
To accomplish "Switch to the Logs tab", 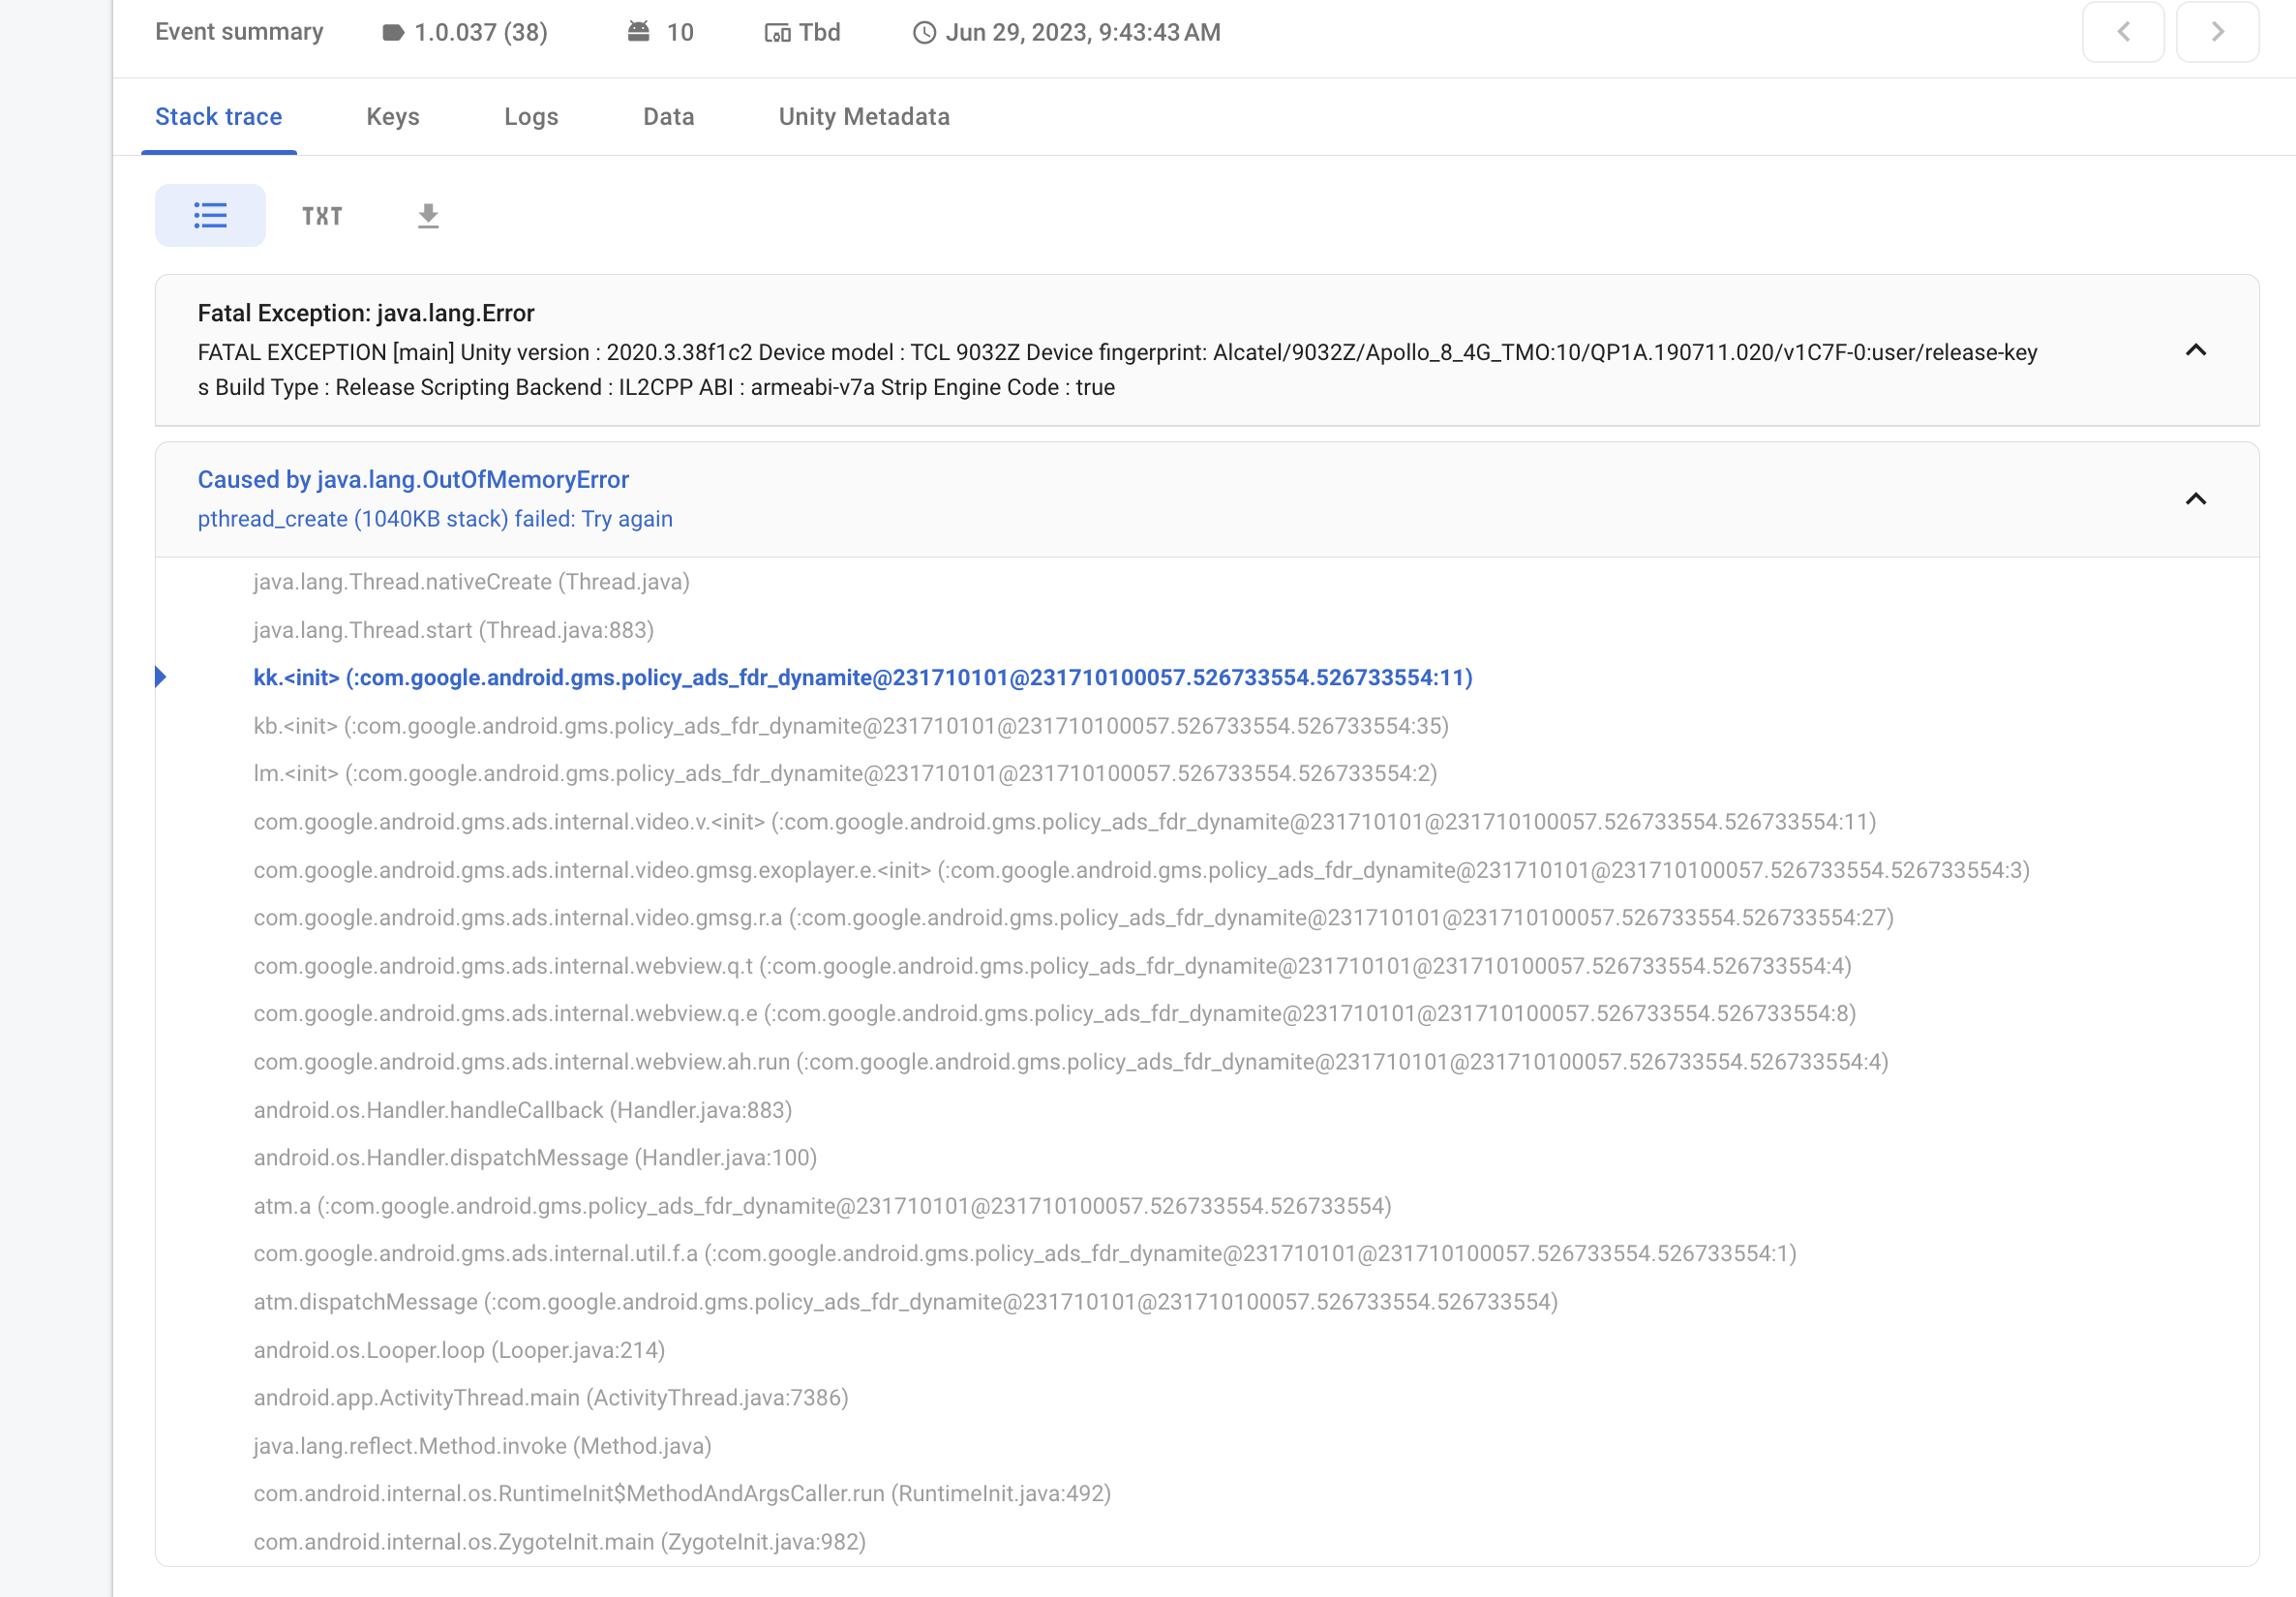I will click(530, 116).
